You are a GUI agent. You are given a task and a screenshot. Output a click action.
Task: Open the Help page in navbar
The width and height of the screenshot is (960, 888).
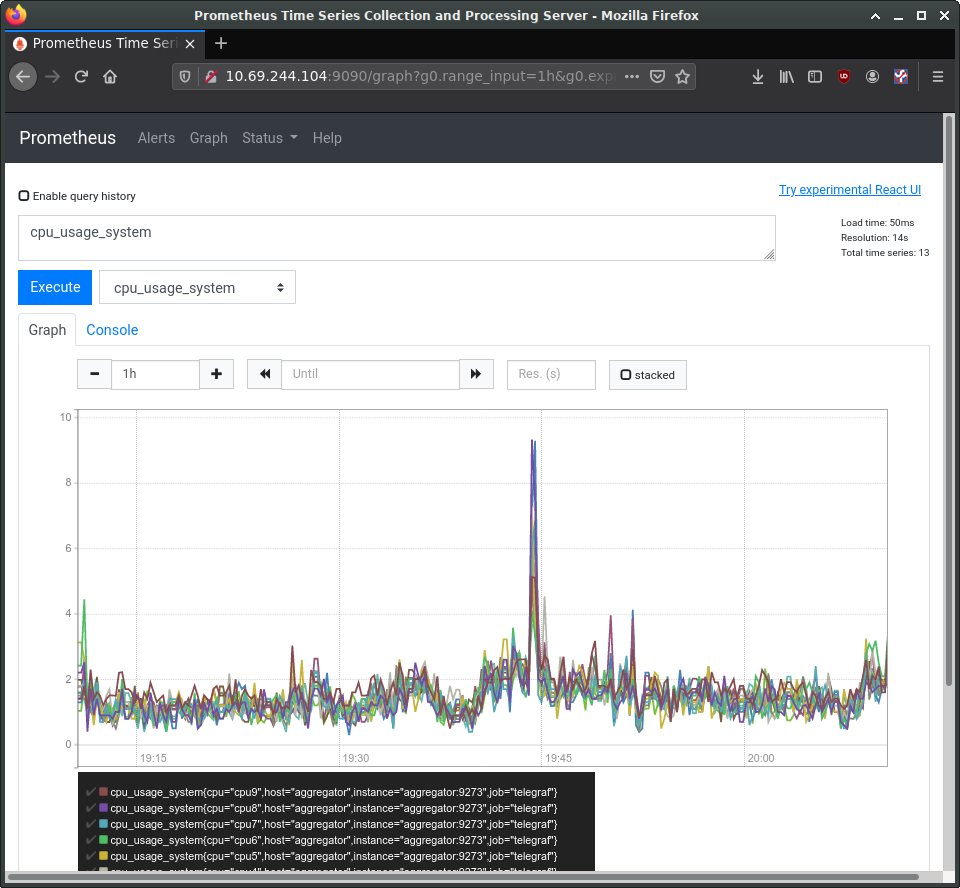coord(327,138)
